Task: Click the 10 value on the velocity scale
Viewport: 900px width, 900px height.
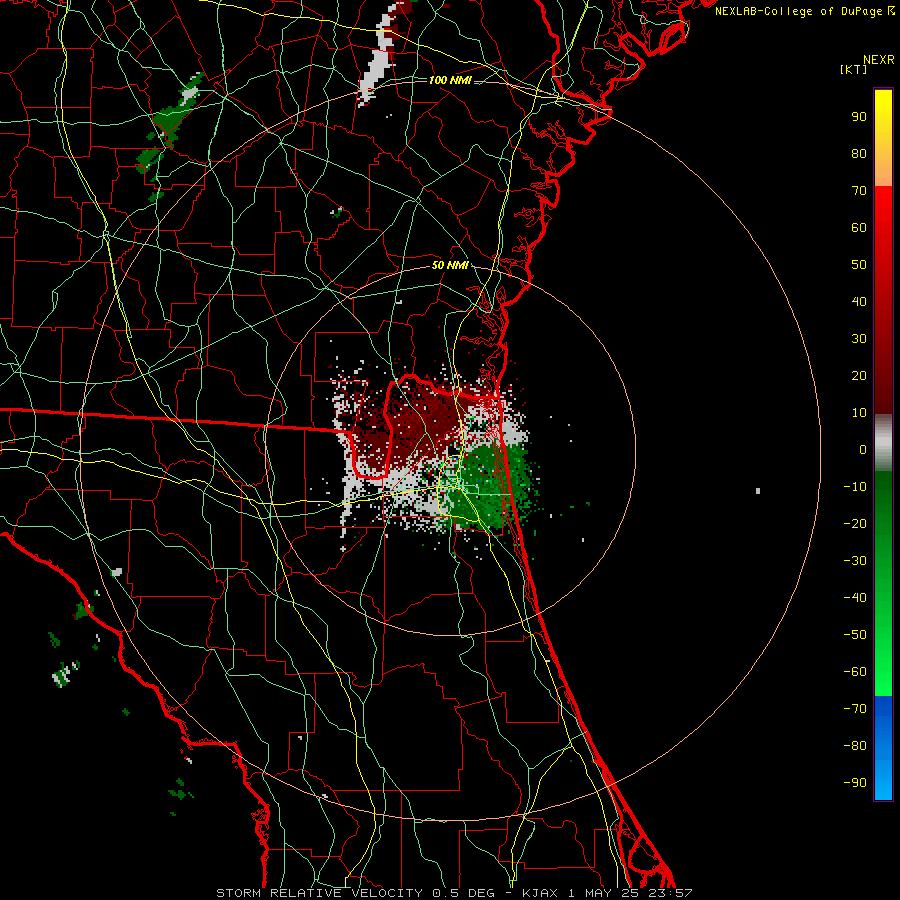Action: pos(859,413)
